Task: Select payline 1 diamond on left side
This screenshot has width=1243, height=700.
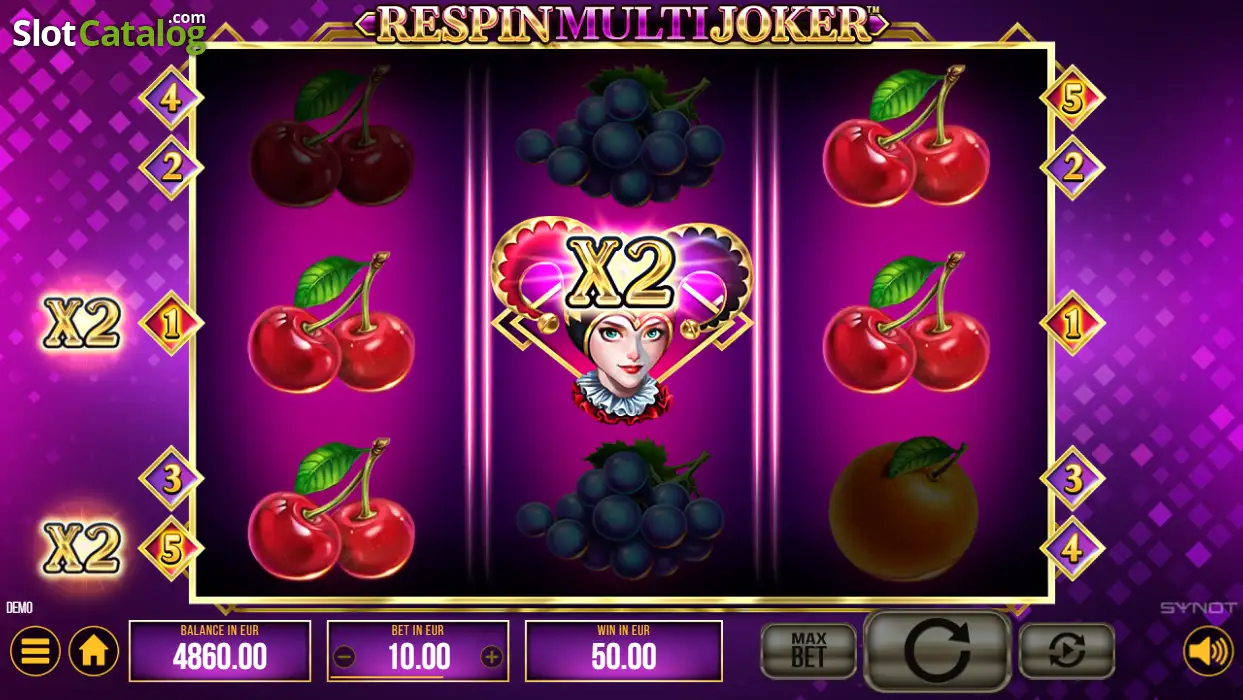Action: click(171, 323)
